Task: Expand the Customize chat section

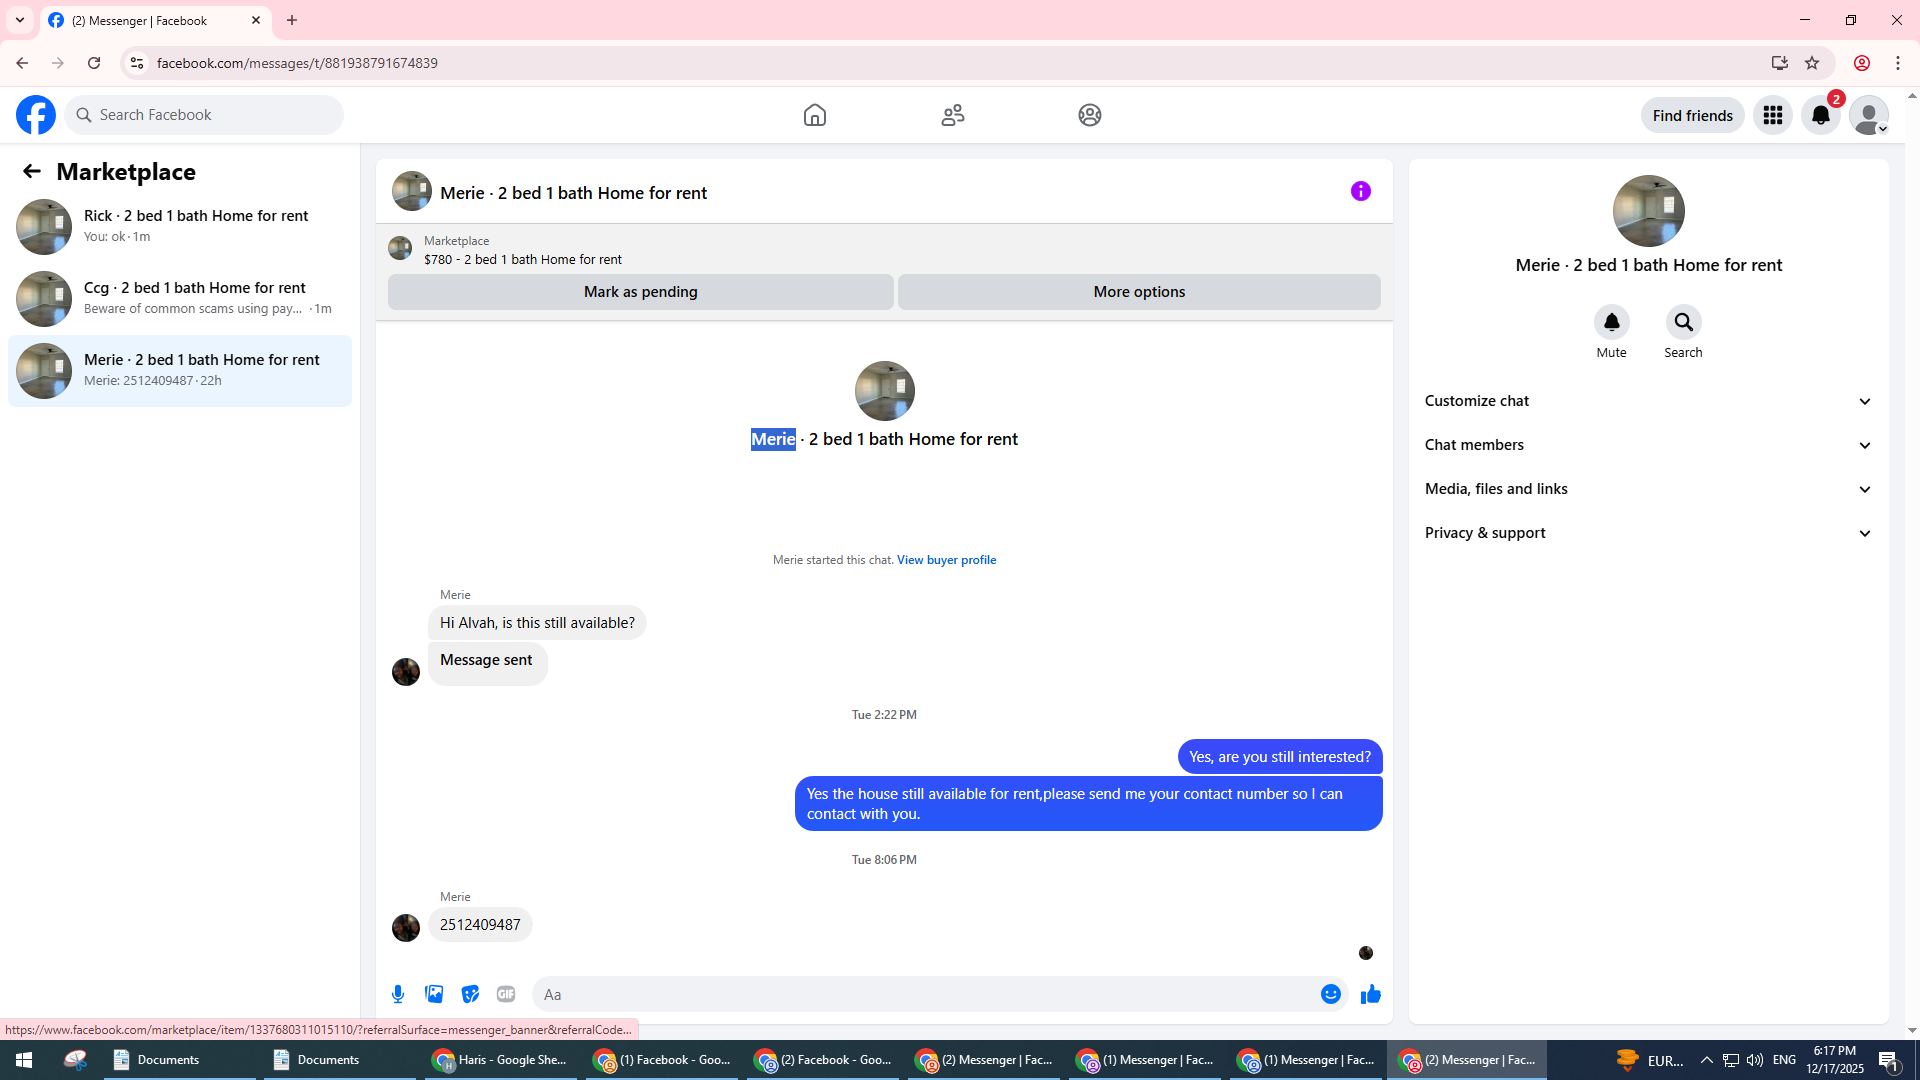Action: pos(1647,401)
